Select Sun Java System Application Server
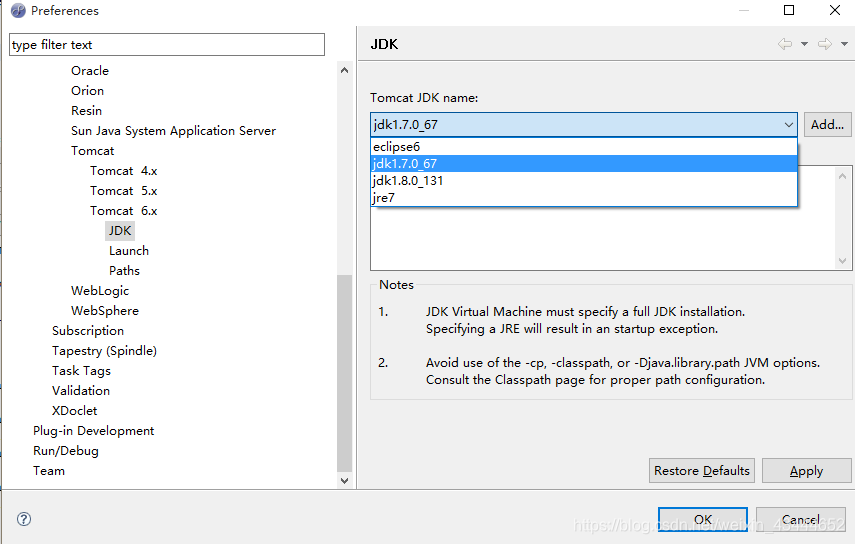The width and height of the screenshot is (855, 544). (x=173, y=131)
